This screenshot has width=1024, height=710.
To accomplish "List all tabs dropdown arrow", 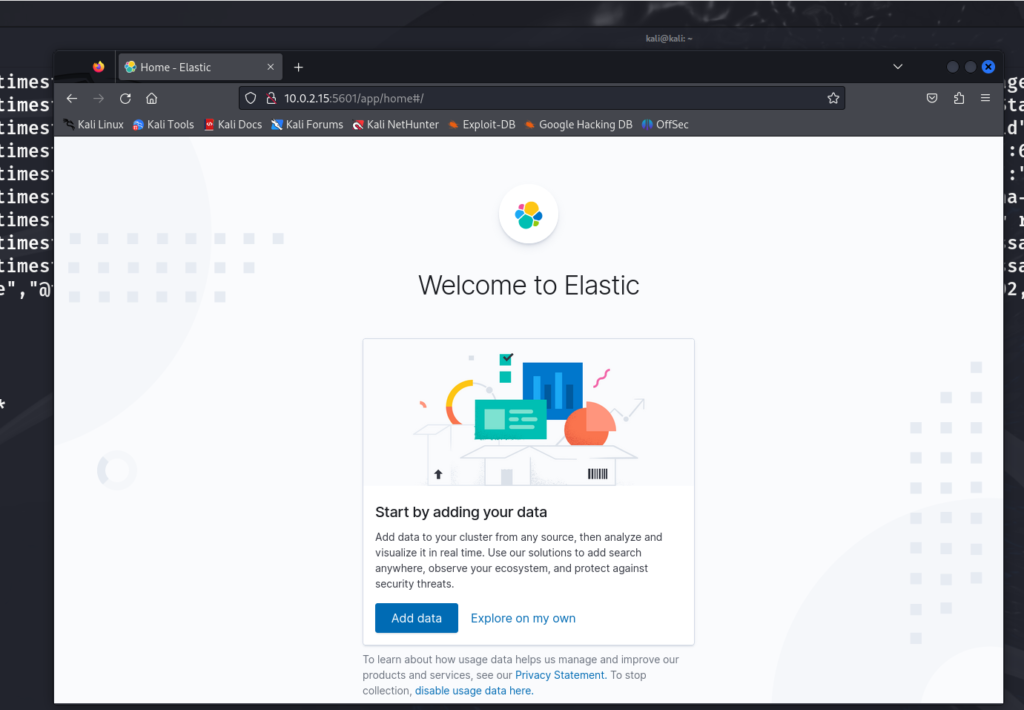I will point(898,67).
